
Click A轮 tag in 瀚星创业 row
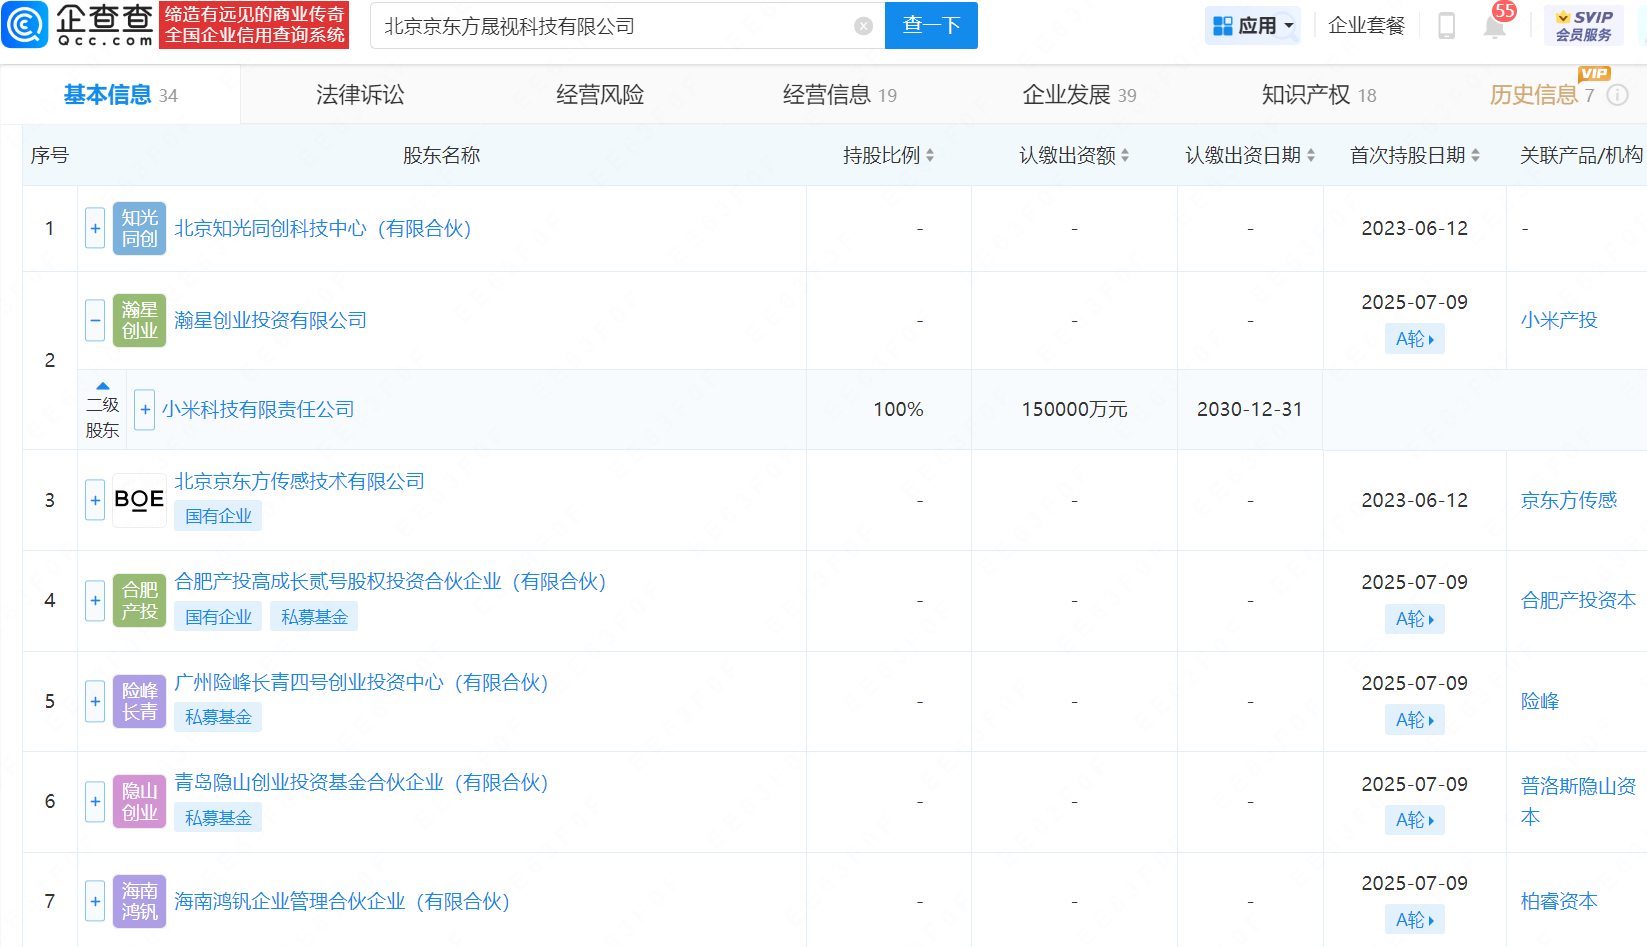pos(1414,339)
